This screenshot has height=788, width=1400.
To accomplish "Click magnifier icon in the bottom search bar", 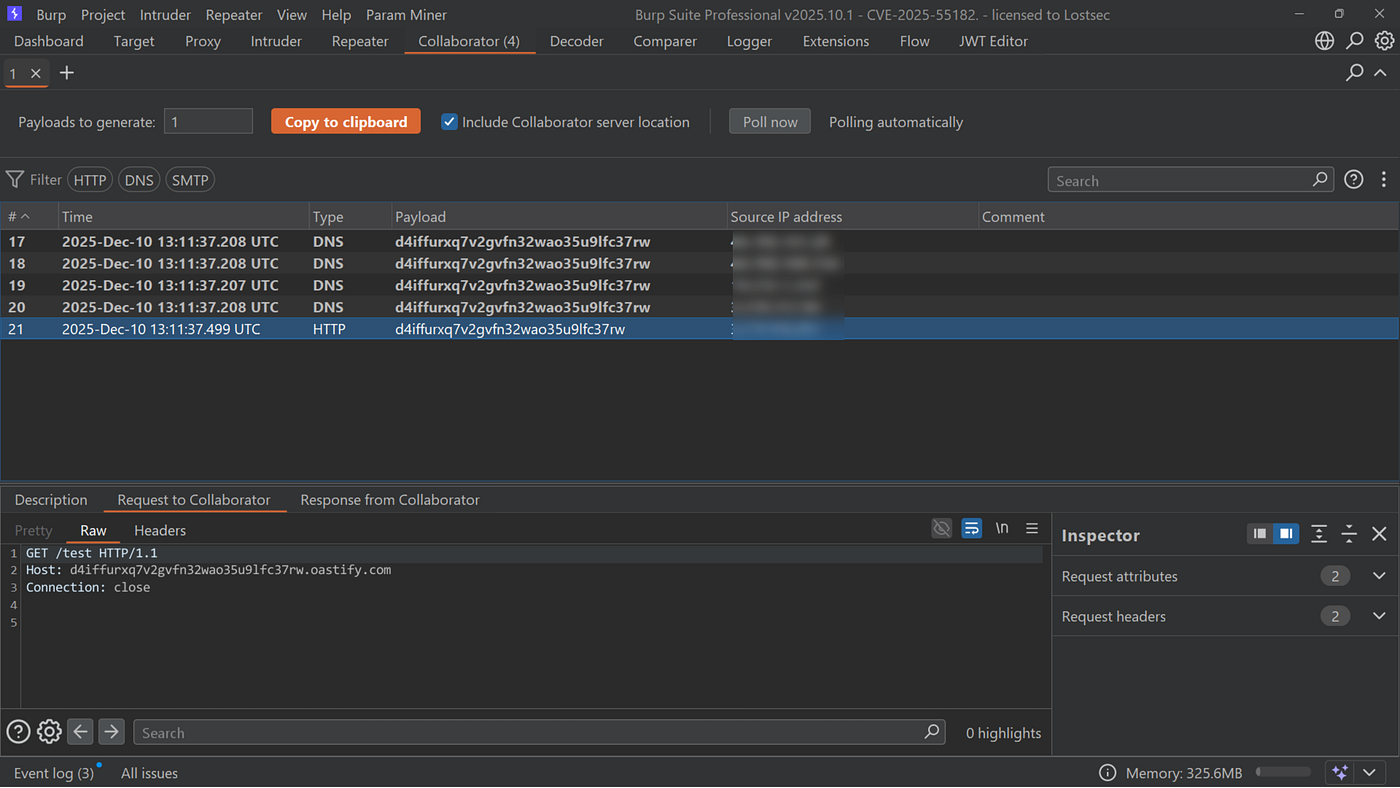I will [932, 732].
